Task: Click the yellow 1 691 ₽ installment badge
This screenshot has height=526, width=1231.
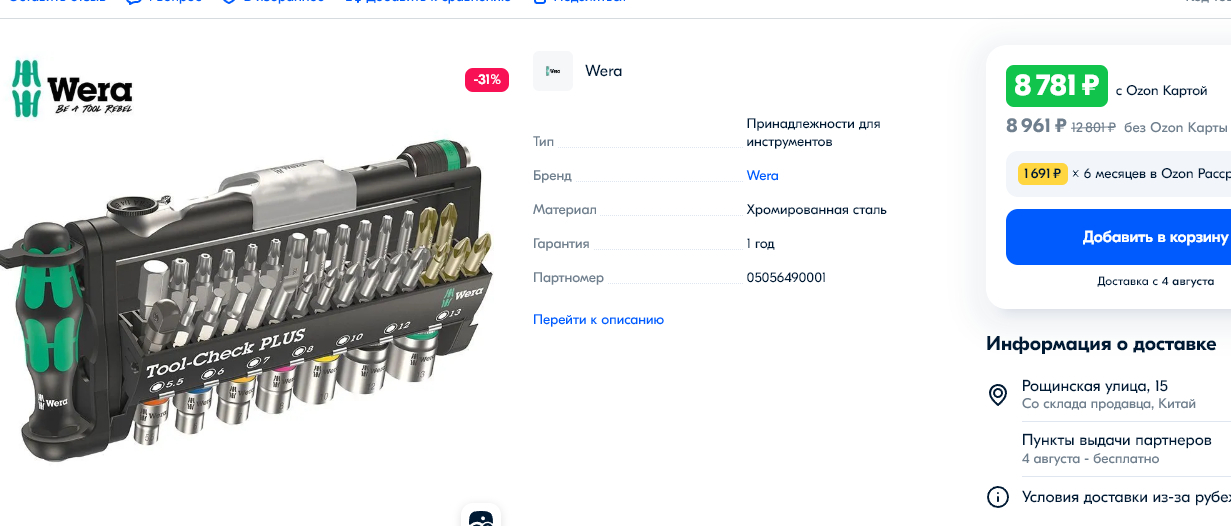Action: [1042, 174]
